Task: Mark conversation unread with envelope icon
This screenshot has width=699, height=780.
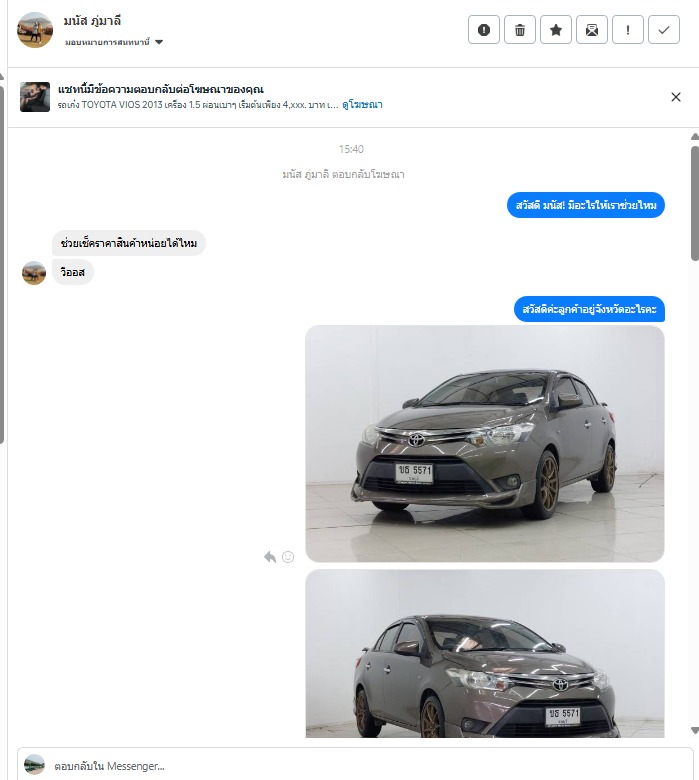Action: coord(592,30)
